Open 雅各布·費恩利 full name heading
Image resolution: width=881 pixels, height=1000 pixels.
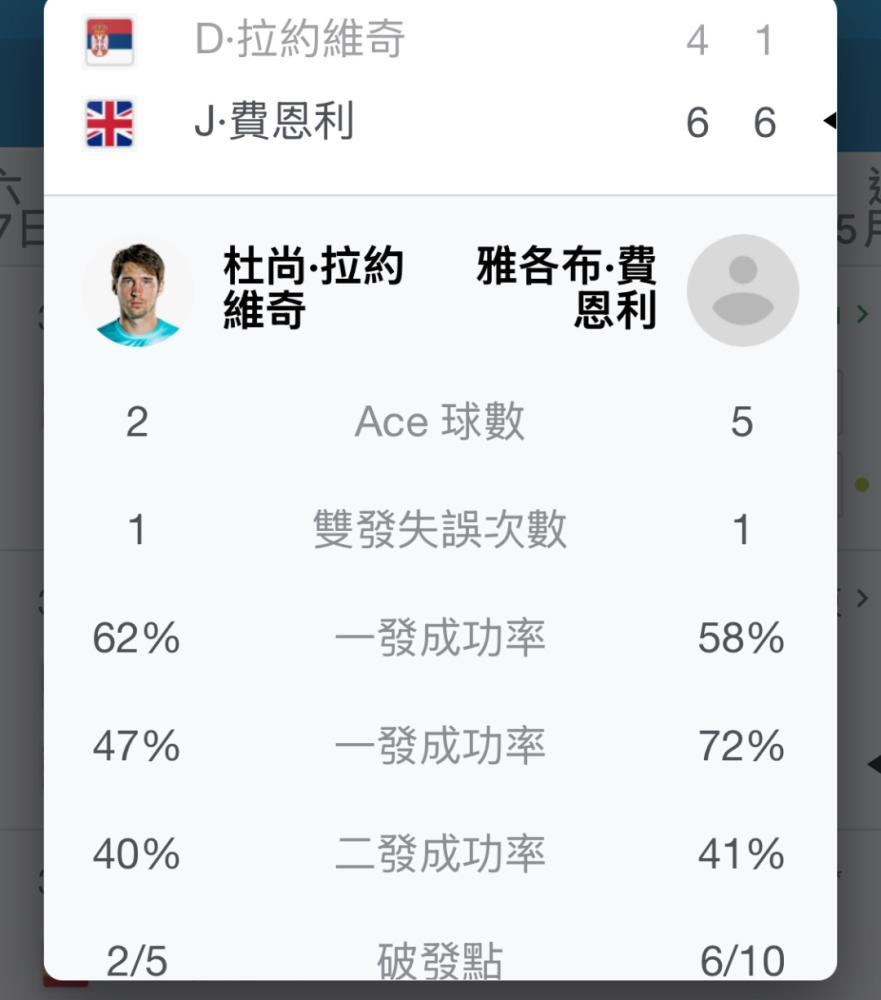tap(566, 288)
